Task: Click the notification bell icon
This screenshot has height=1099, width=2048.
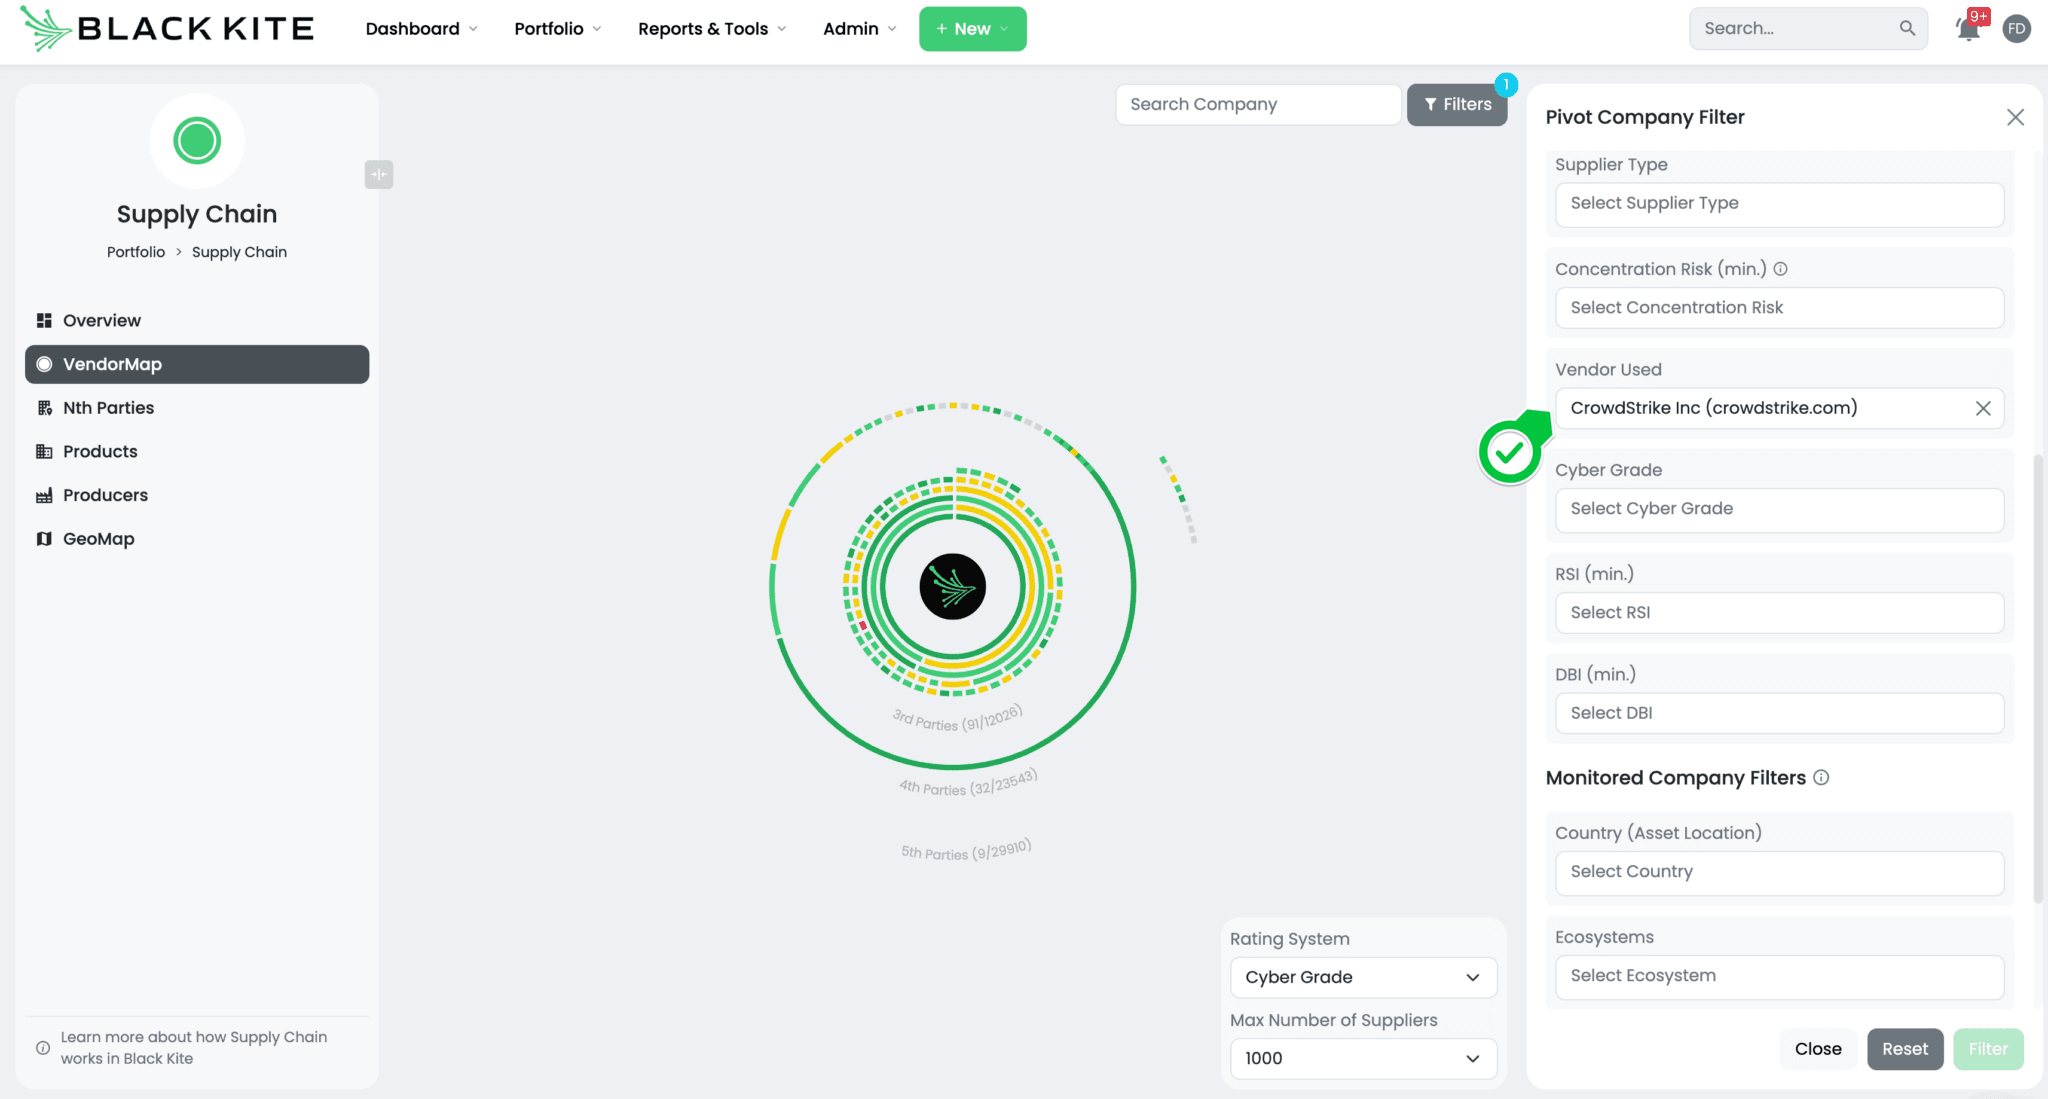Action: pyautogui.click(x=1968, y=28)
